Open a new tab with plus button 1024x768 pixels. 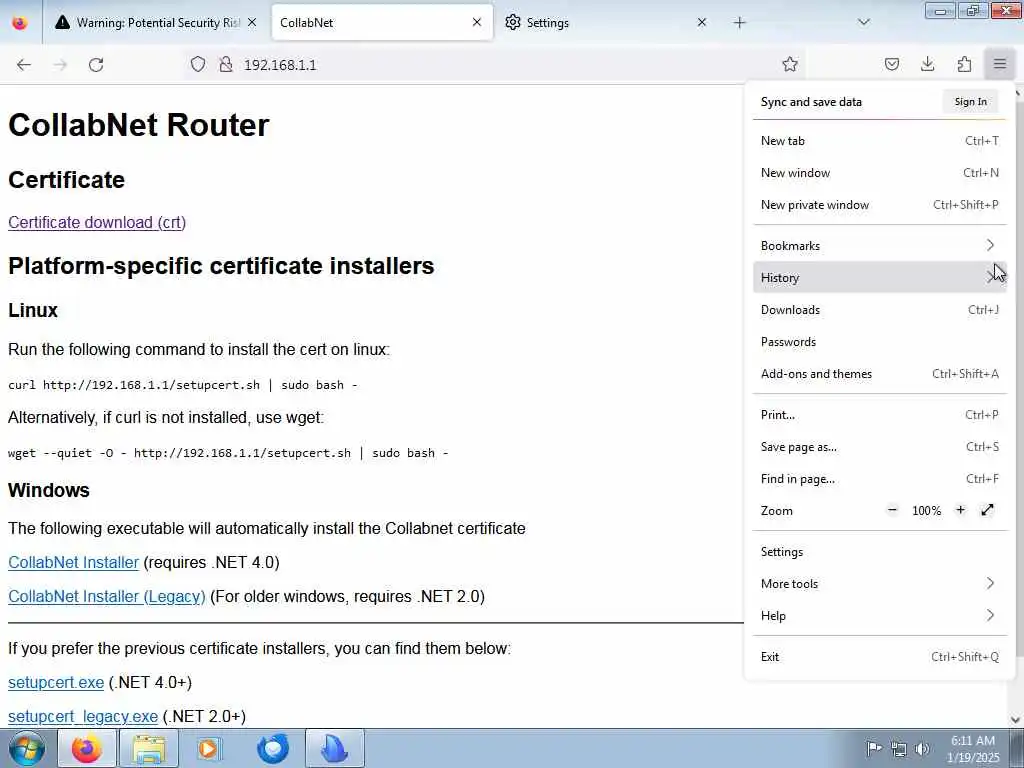pos(739,23)
